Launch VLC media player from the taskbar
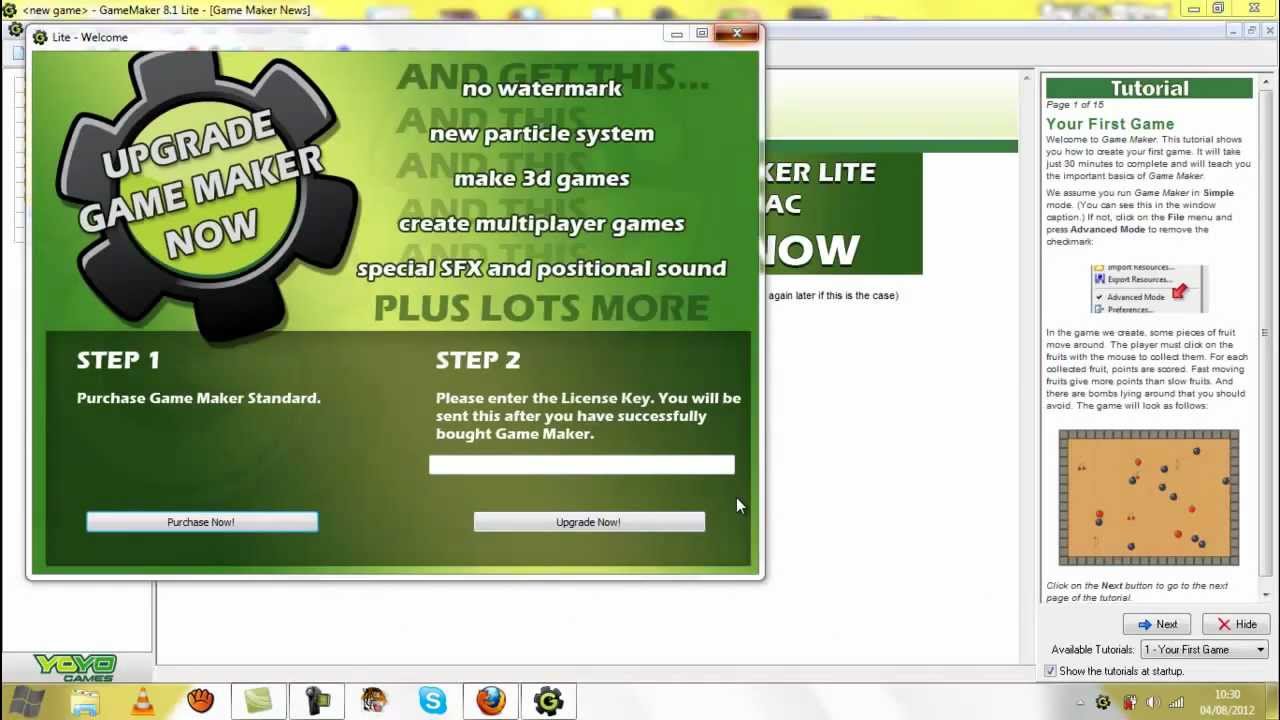Viewport: 1280px width, 720px height. coord(143,701)
